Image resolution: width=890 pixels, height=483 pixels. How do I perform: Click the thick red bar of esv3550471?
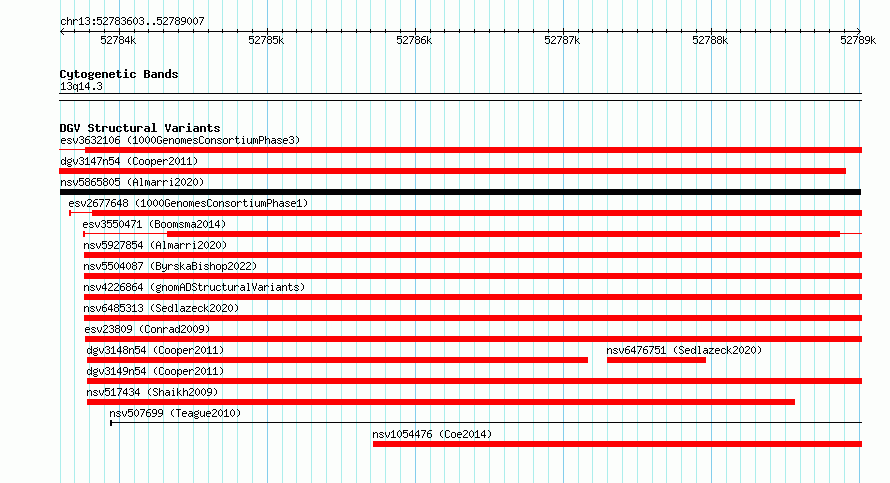coord(503,234)
